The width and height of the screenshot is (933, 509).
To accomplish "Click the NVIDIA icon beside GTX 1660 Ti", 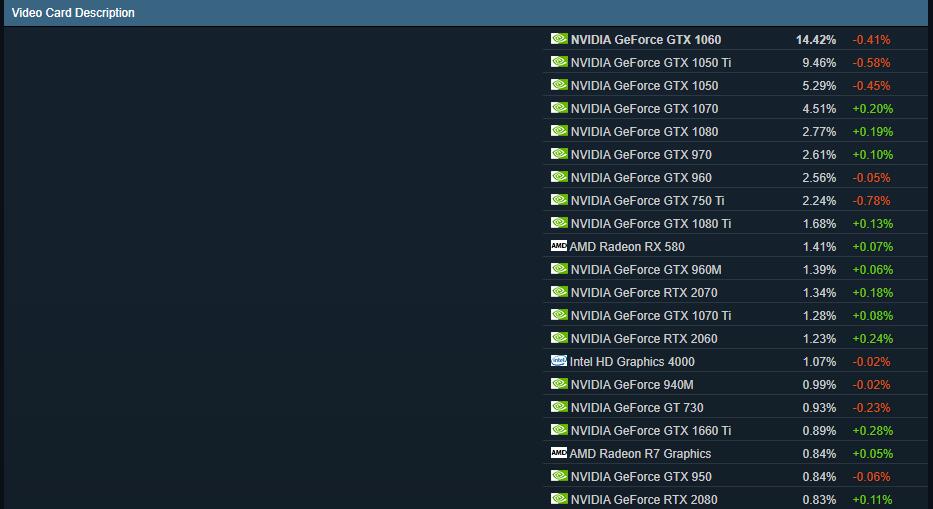I will 559,429.
